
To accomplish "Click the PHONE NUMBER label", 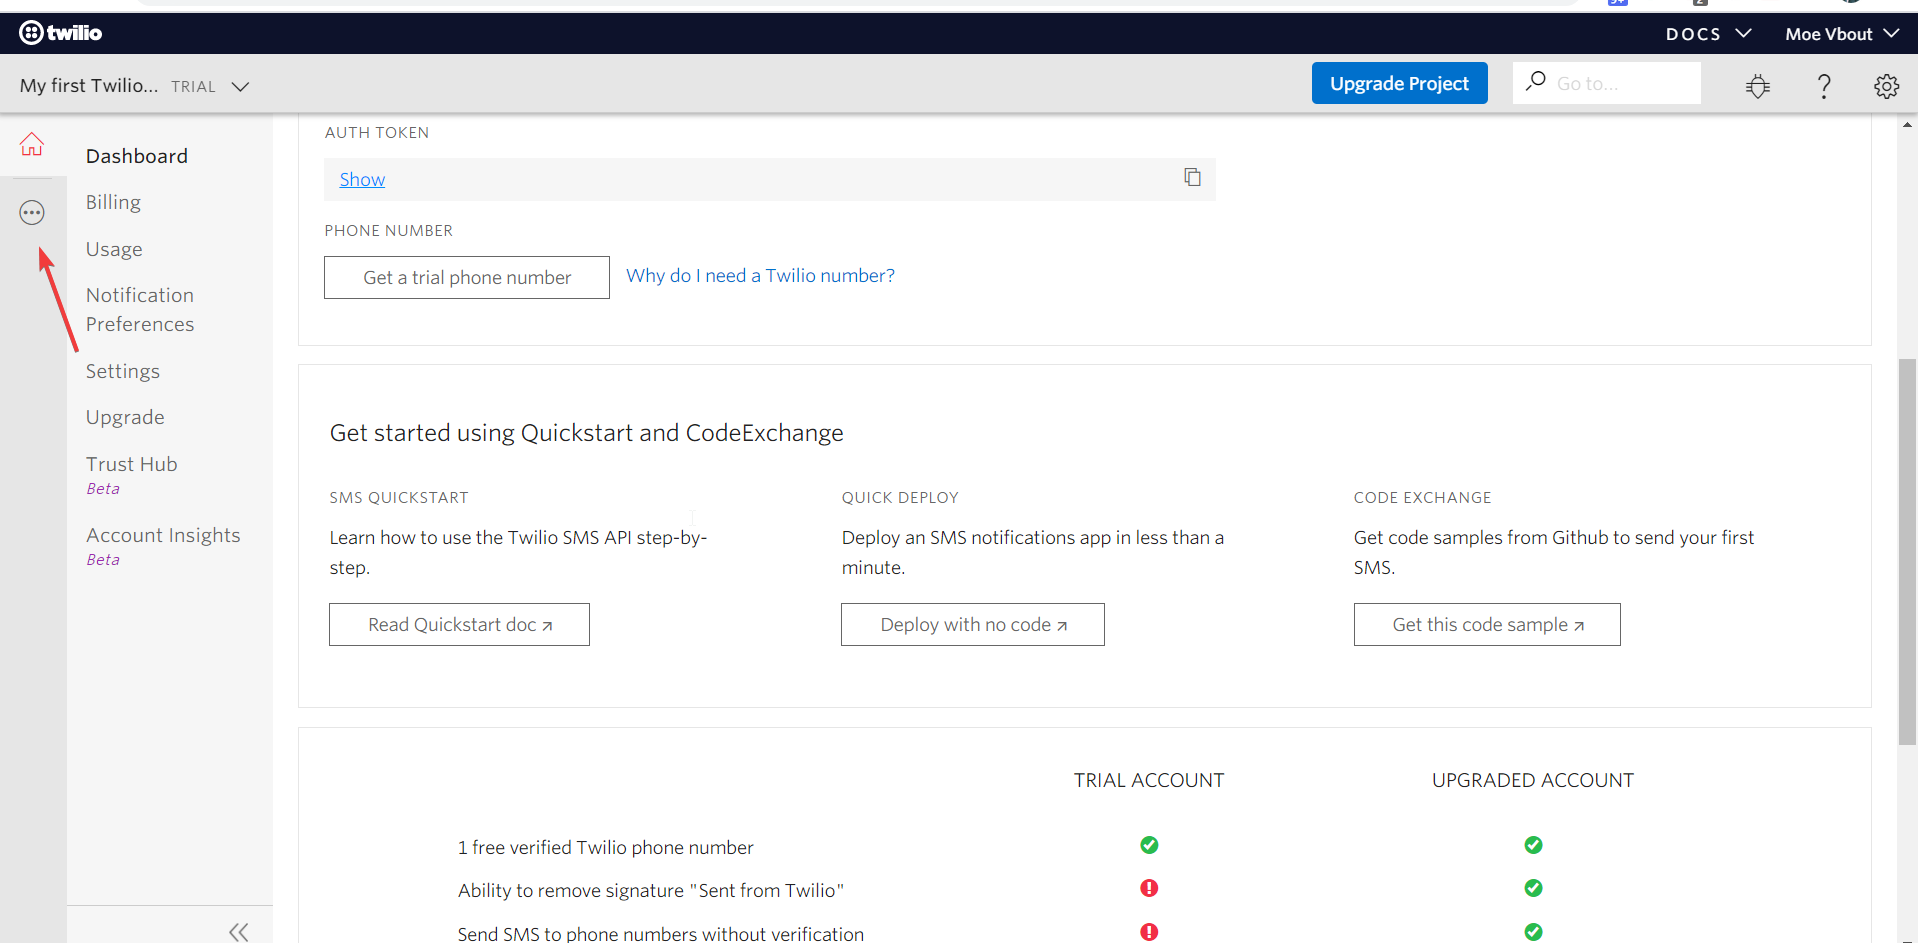I will (x=389, y=231).
